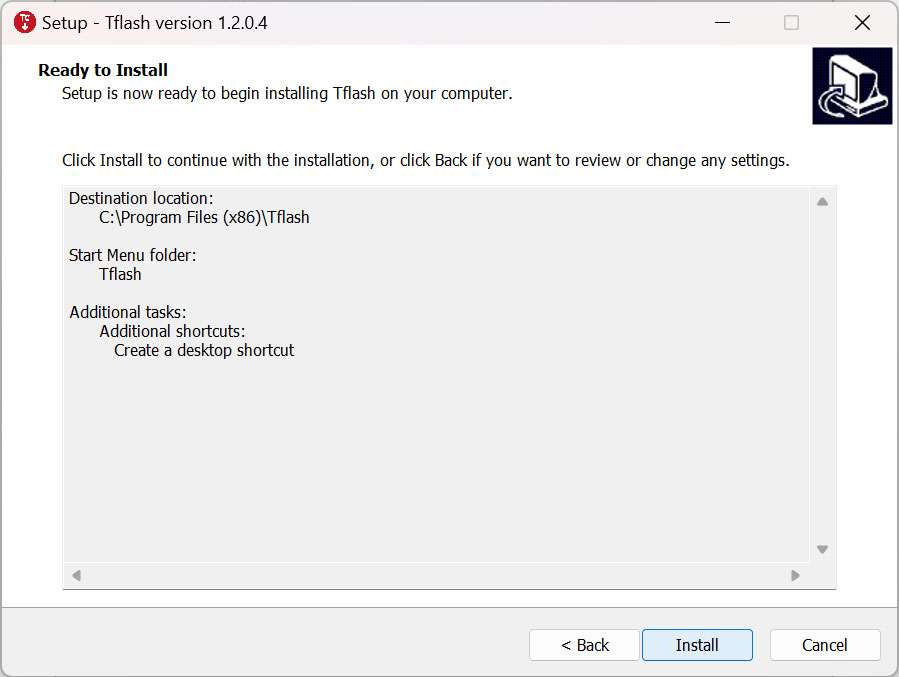Click the 'Setup - Tflash version 1.2.0.4' title
Image resolution: width=899 pixels, height=677 pixels.
pyautogui.click(x=155, y=23)
